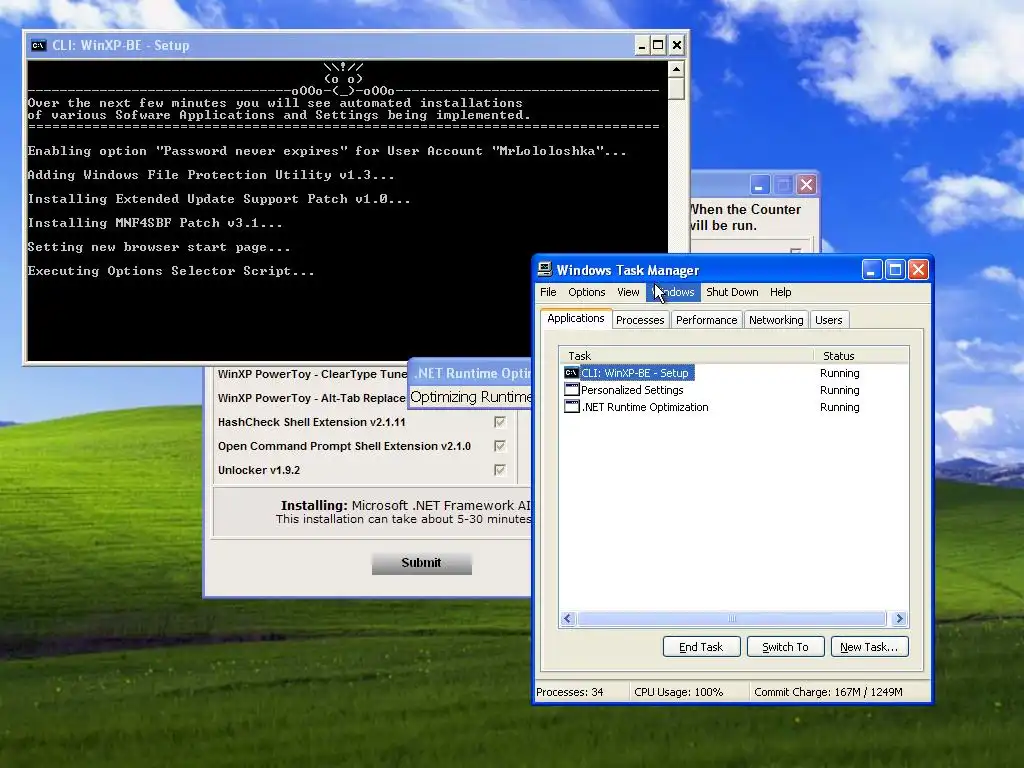Click the console vertical scrollbar thumb
The image size is (1024, 768).
pos(677,88)
